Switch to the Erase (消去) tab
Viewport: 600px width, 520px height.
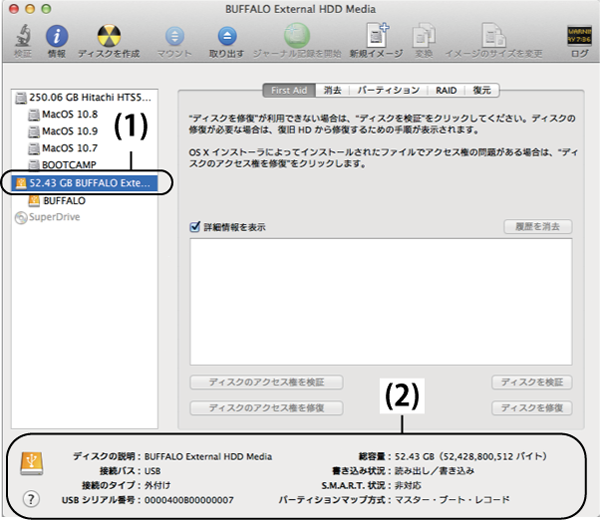332,90
